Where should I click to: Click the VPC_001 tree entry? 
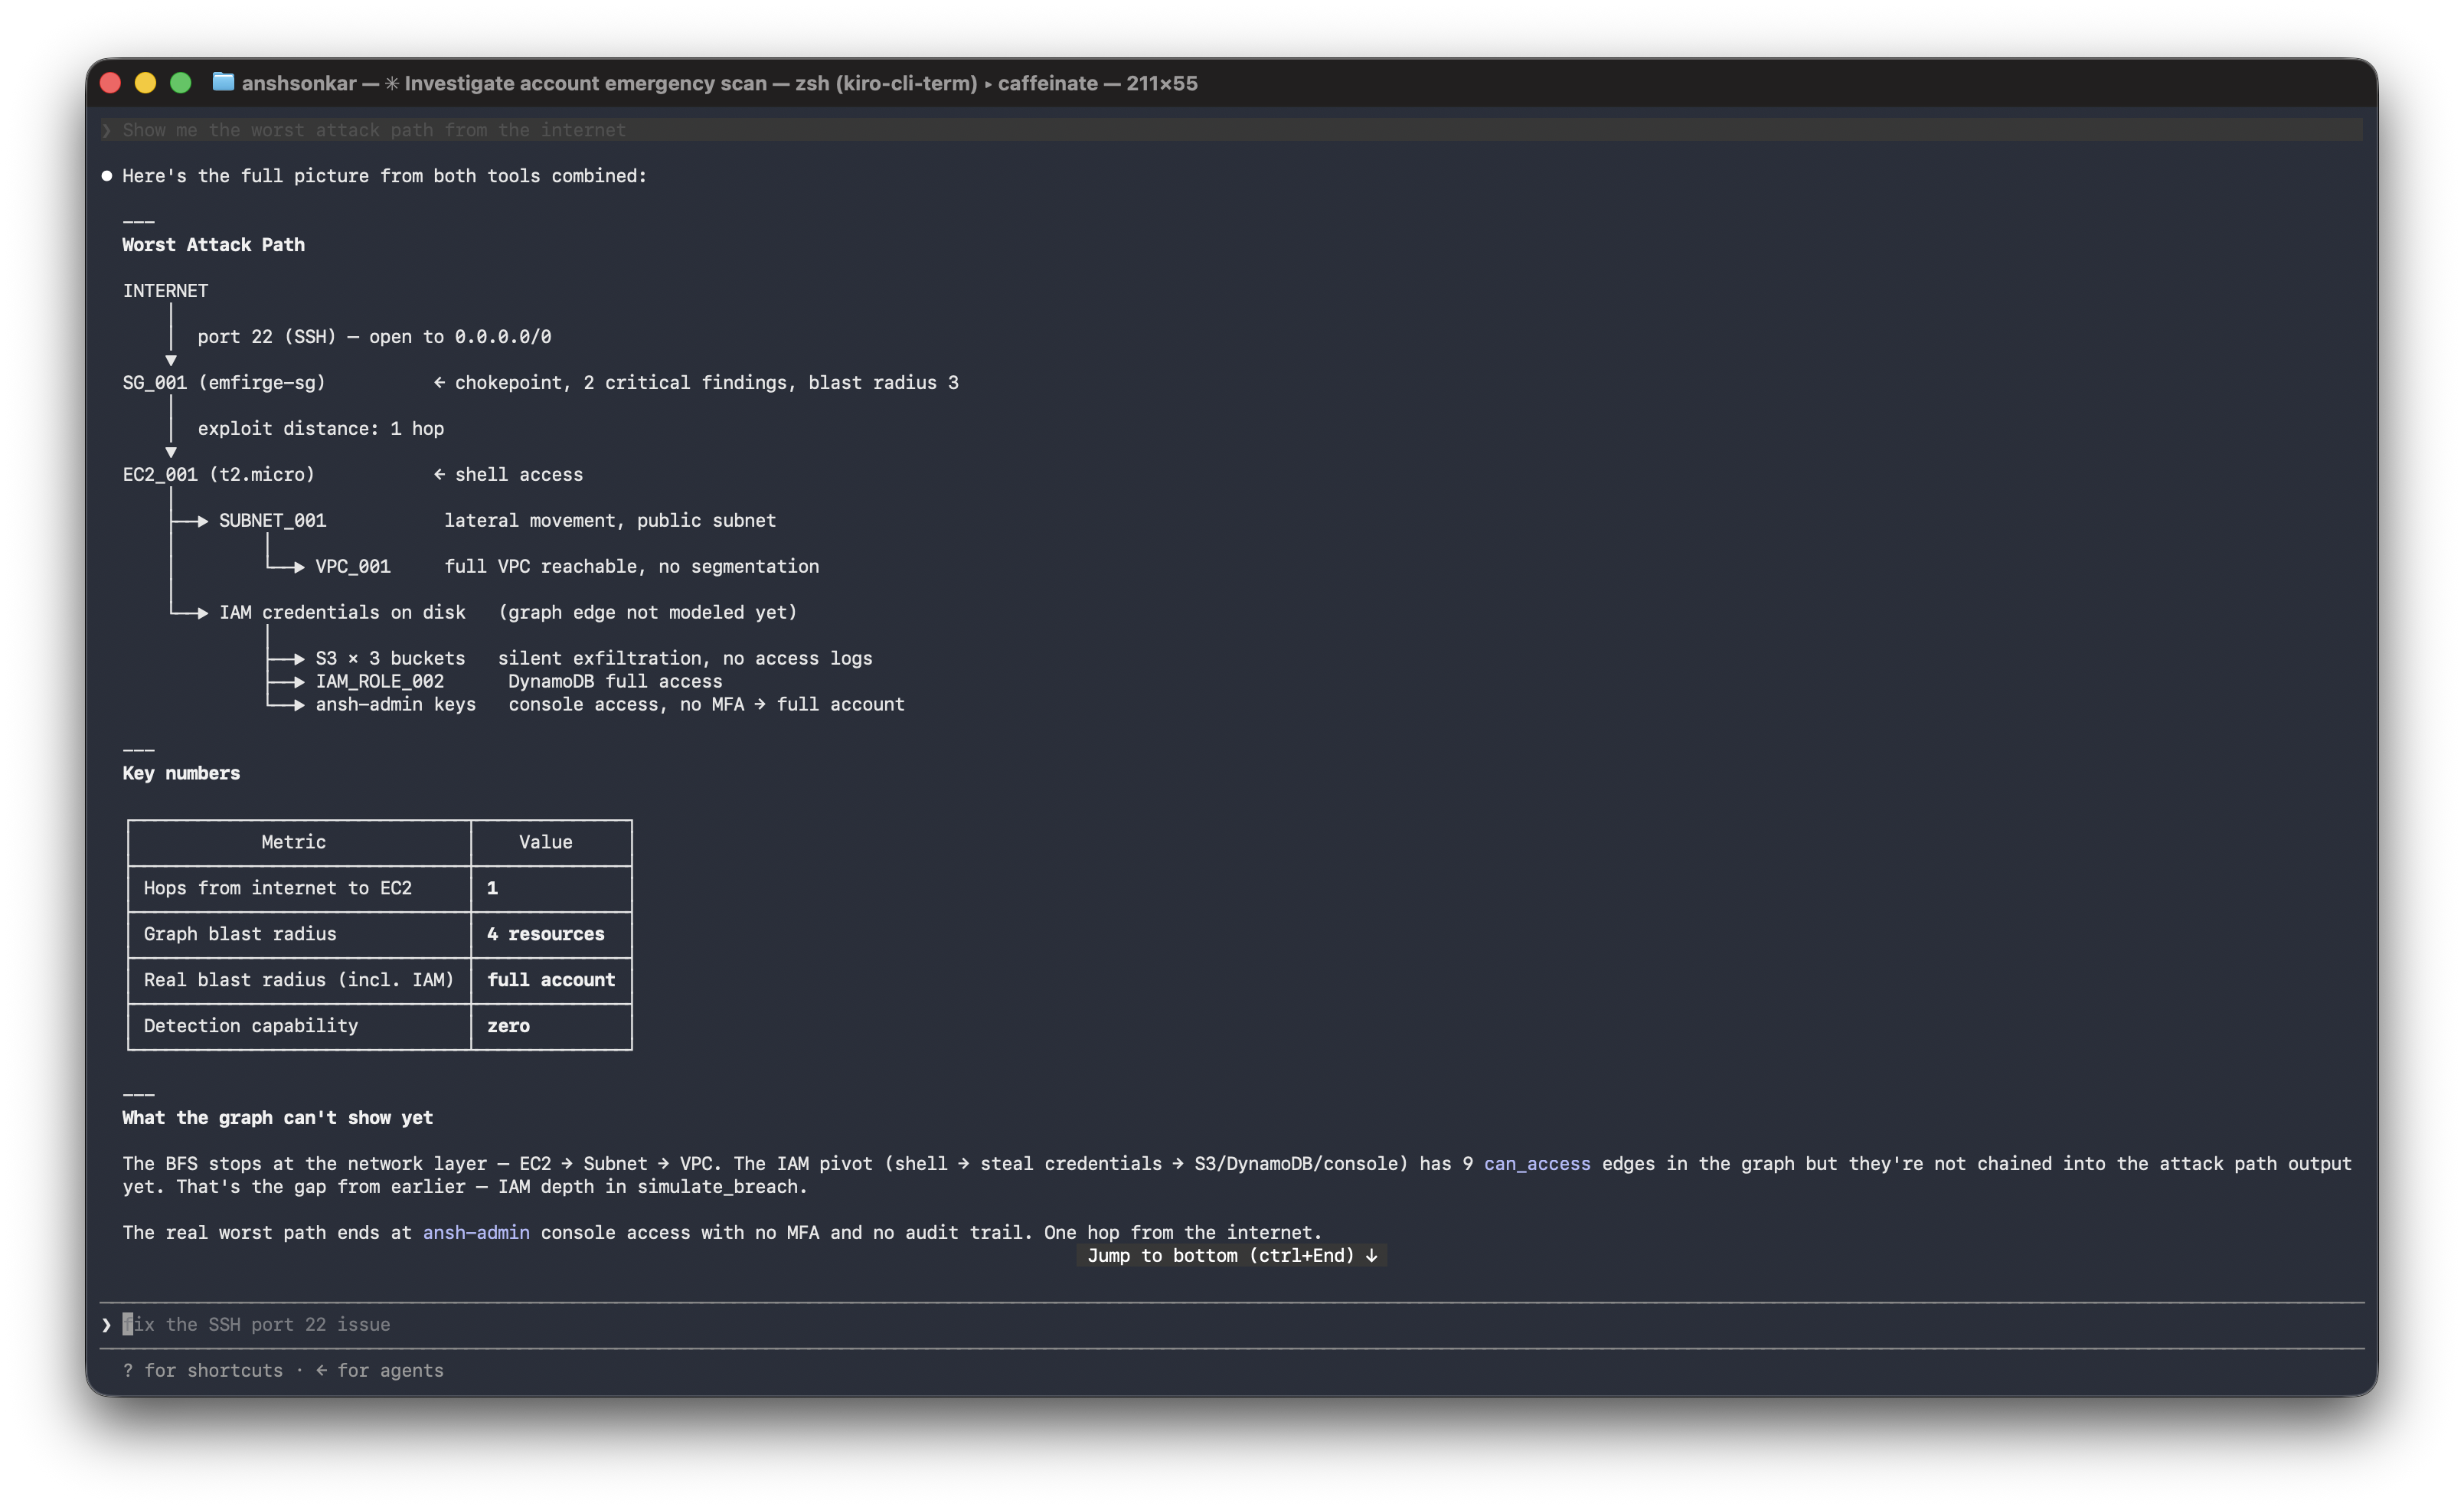pos(353,566)
